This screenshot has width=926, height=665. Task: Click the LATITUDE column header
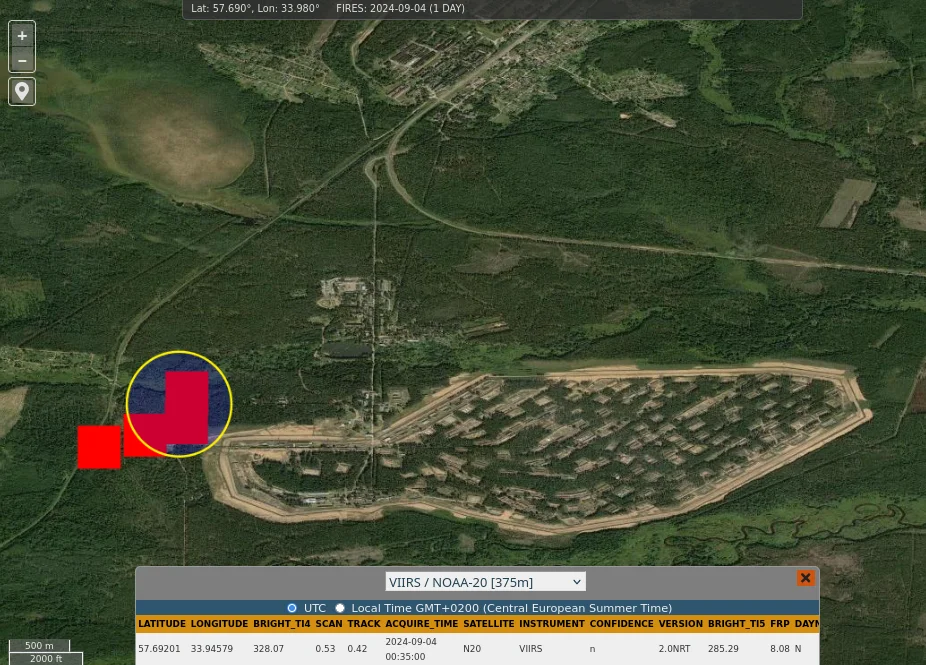point(162,624)
